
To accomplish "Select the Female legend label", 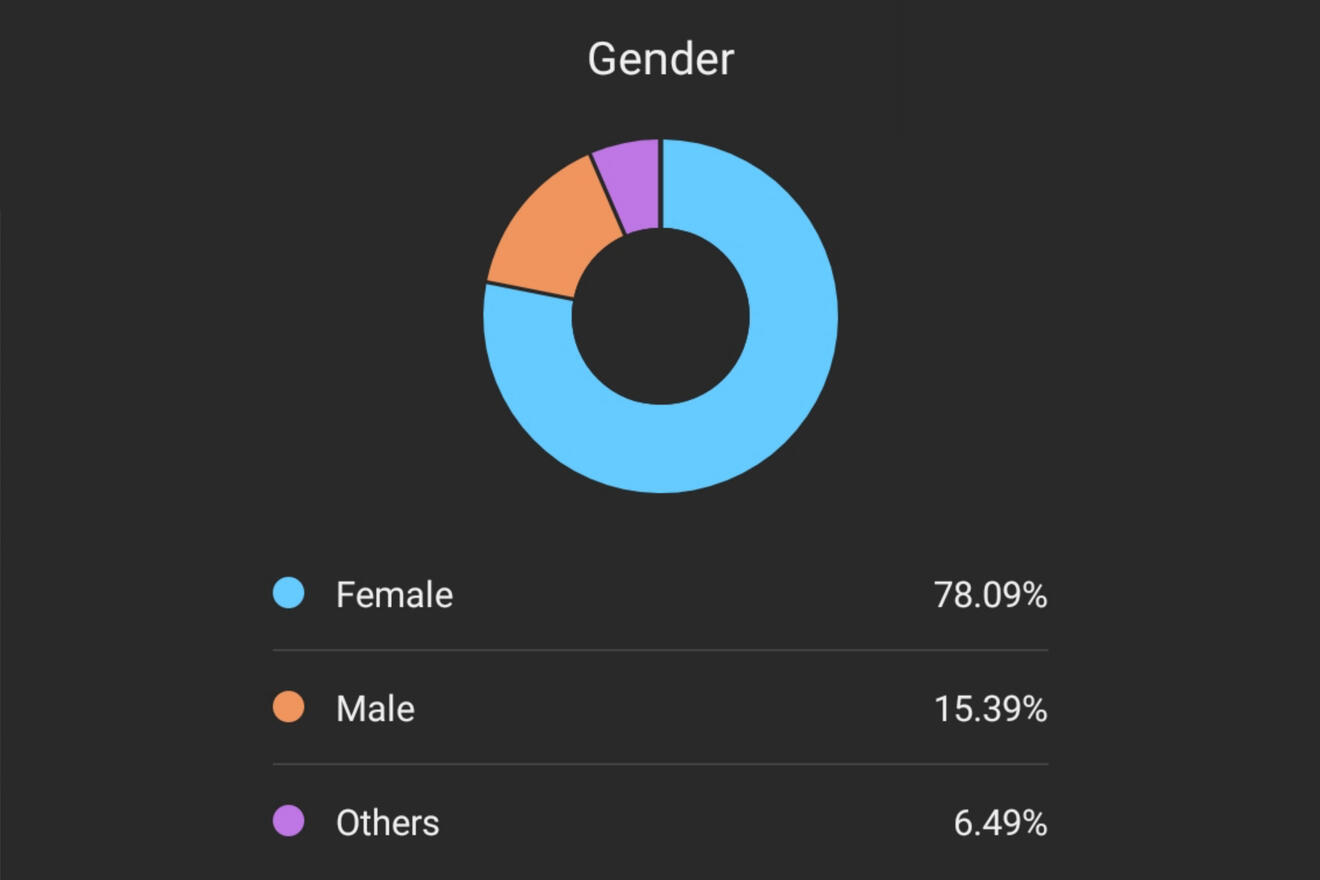I will point(394,595).
